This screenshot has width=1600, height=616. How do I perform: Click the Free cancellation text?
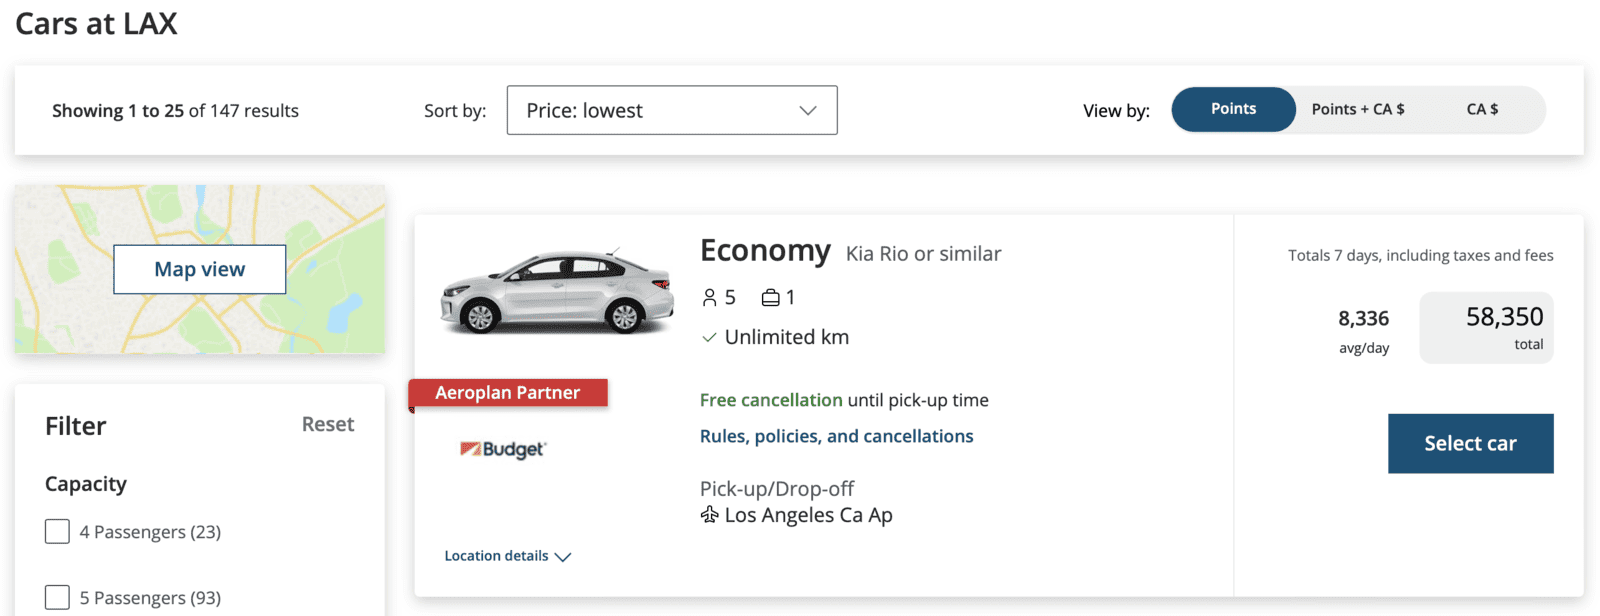(771, 400)
